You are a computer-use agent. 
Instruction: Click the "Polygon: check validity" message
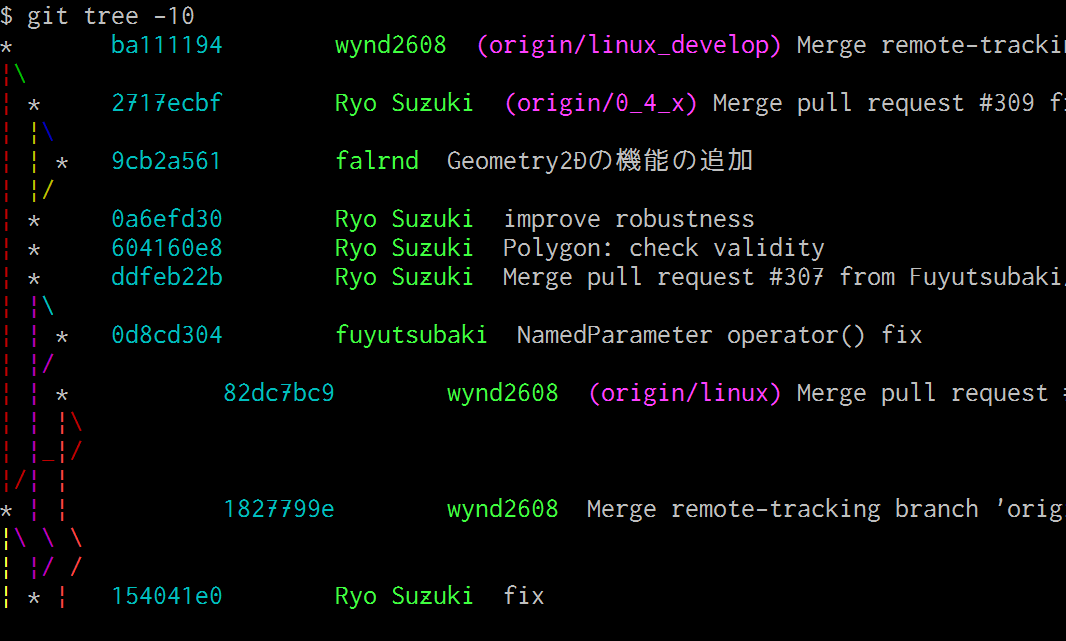(x=663, y=248)
